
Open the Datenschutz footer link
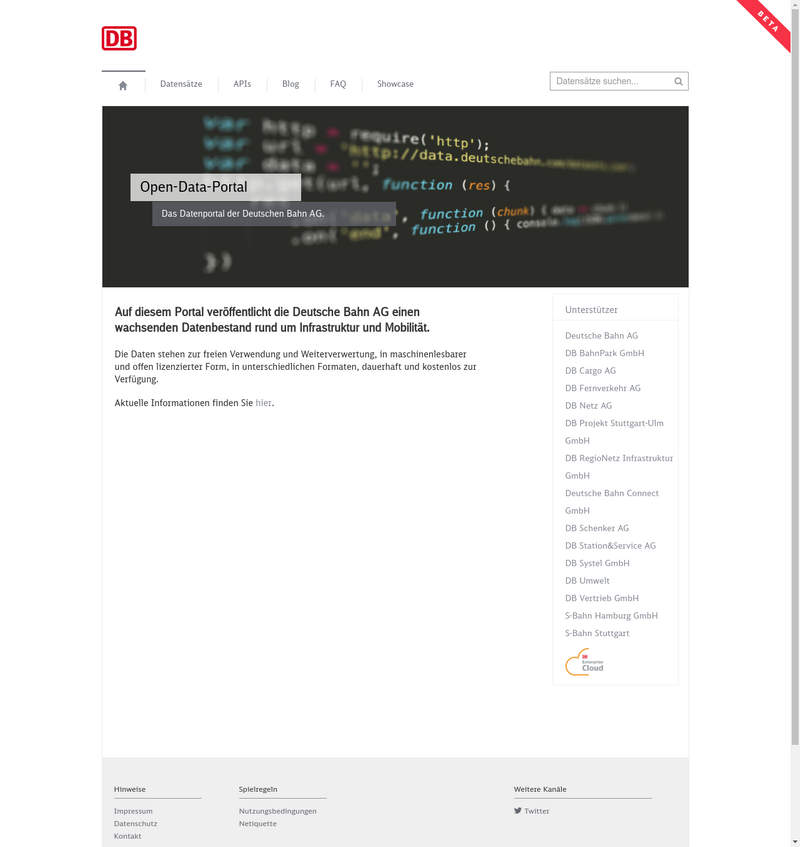click(x=135, y=823)
